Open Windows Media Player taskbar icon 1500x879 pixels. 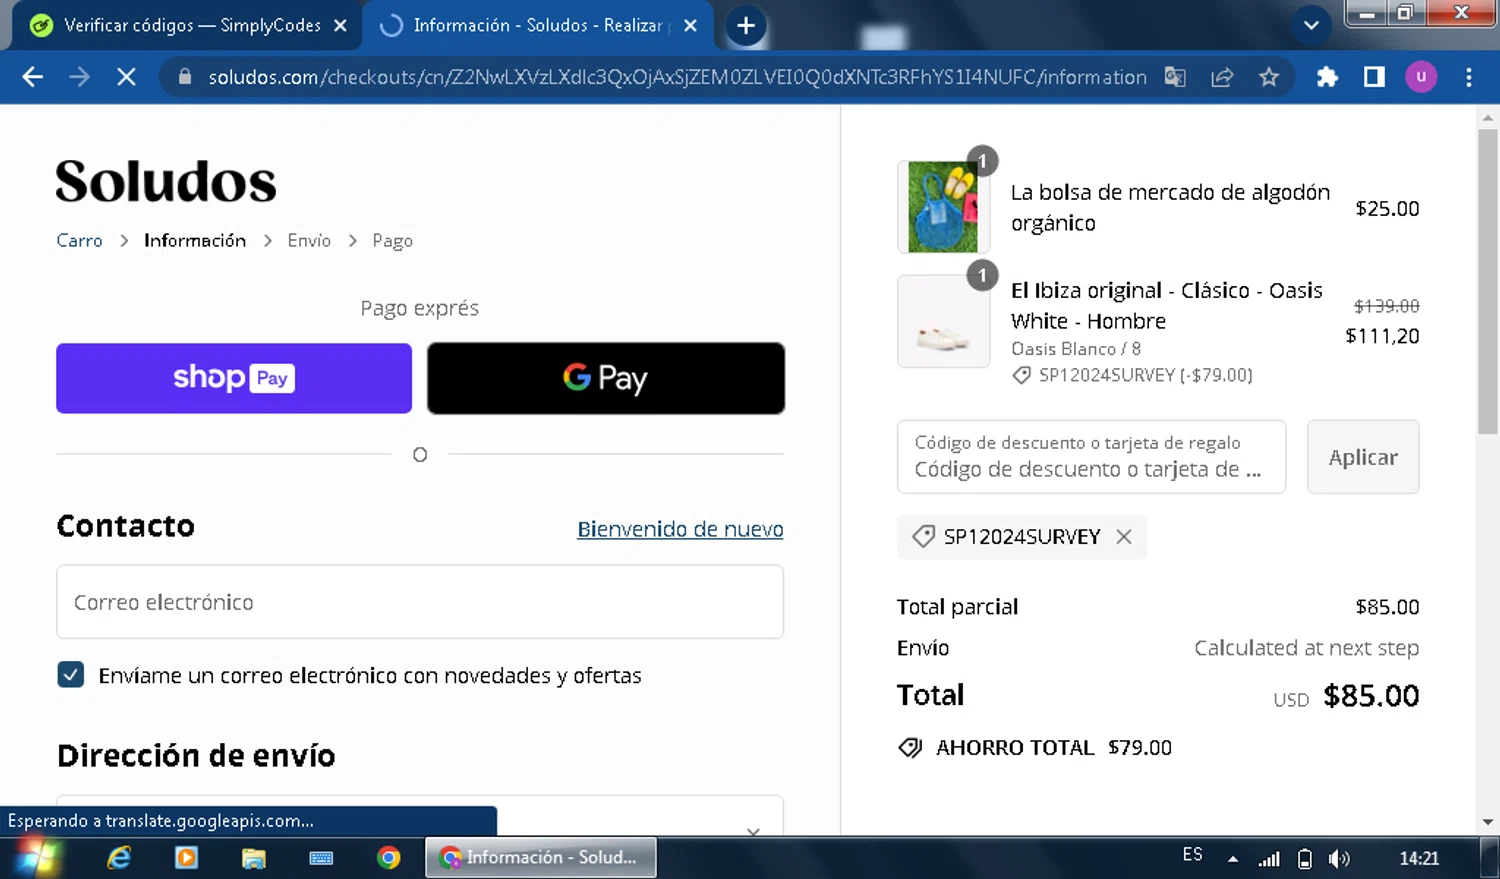[186, 858]
